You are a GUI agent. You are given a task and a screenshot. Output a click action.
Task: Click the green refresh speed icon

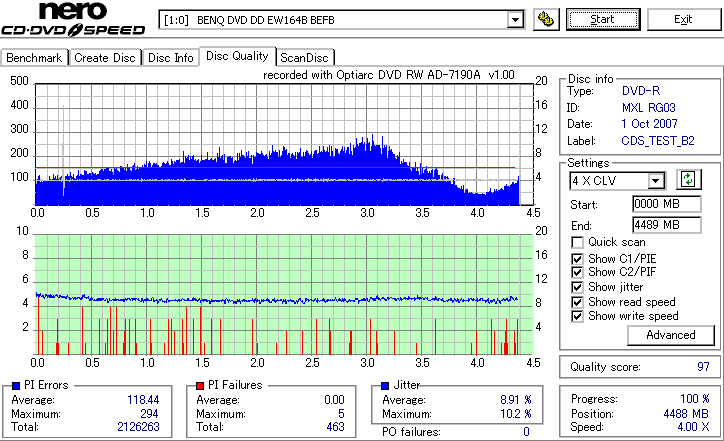688,179
